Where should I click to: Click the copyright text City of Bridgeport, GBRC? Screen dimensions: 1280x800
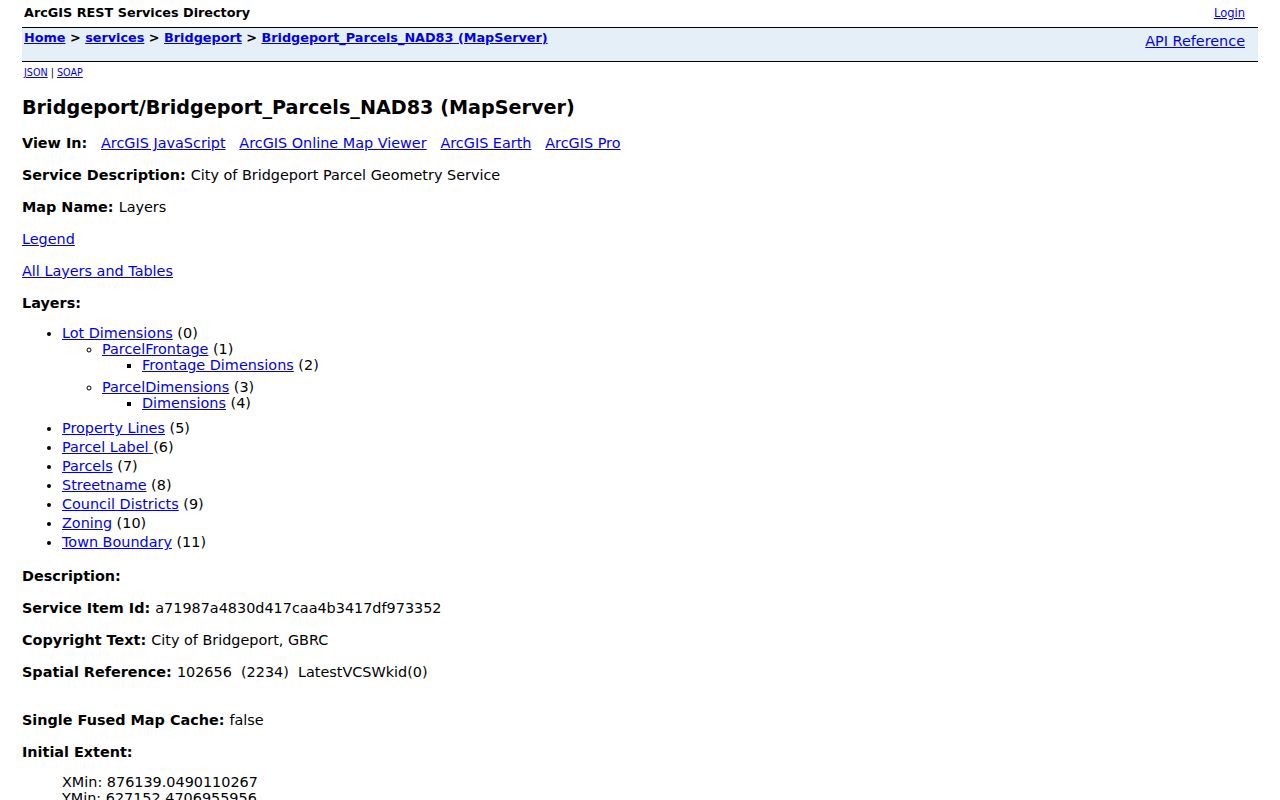(240, 640)
